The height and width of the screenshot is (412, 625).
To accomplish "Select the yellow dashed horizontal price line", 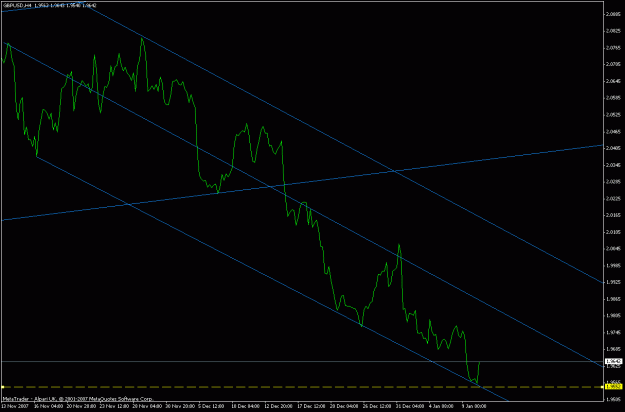I will pos(302,386).
